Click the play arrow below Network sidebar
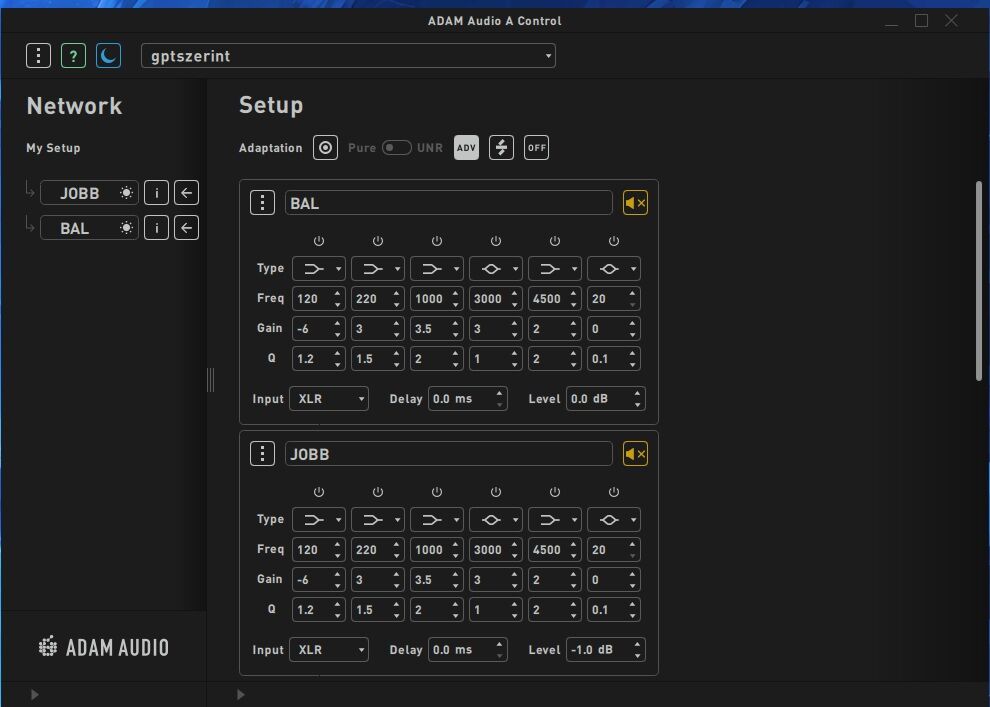990x707 pixels. (x=35, y=694)
